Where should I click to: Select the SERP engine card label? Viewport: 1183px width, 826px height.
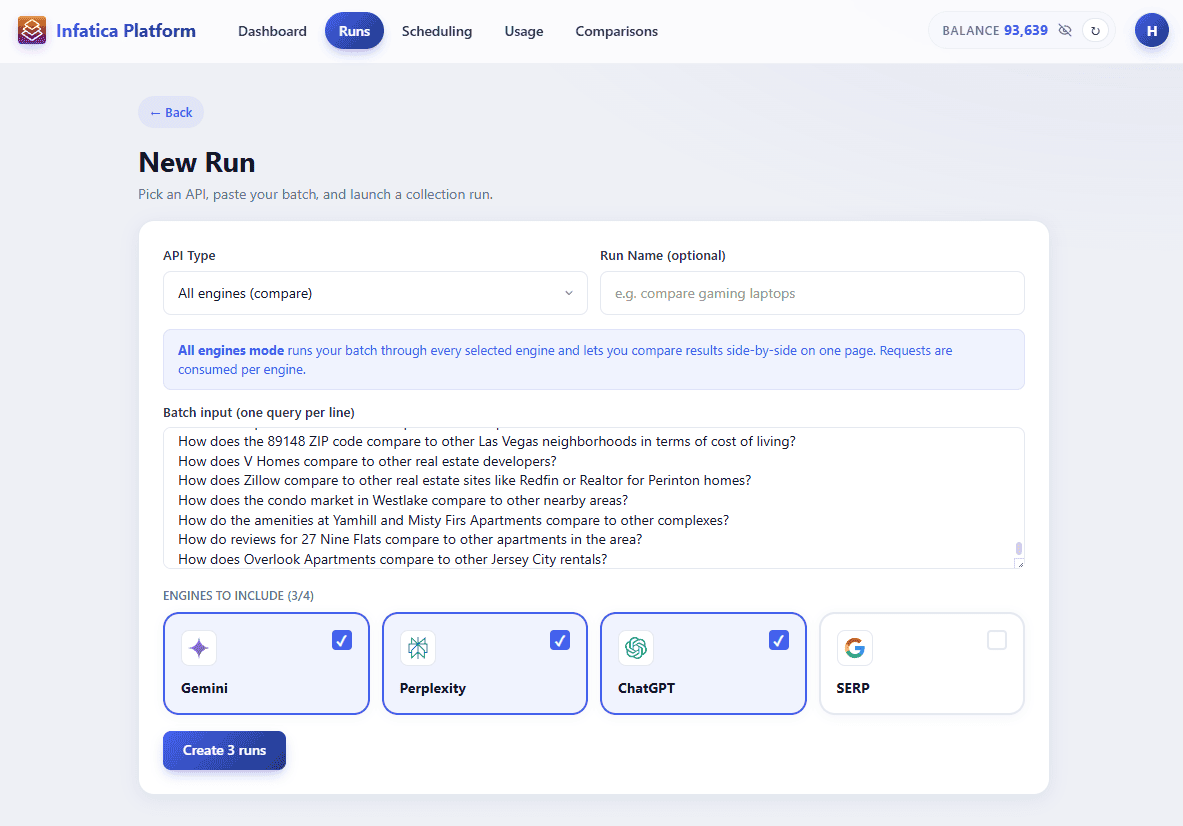853,688
